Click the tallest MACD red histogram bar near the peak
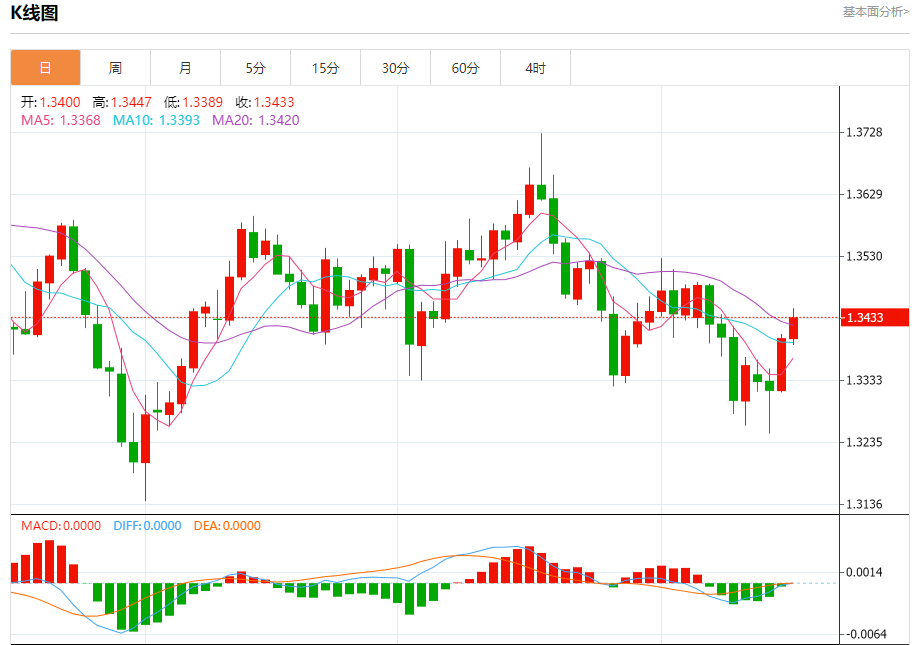 [50, 561]
